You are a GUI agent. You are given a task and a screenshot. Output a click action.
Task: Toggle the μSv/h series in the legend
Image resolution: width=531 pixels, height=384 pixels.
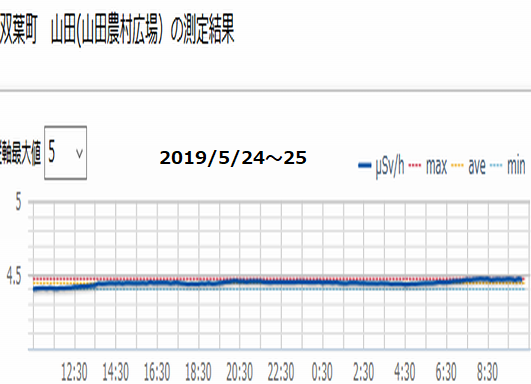click(x=382, y=166)
